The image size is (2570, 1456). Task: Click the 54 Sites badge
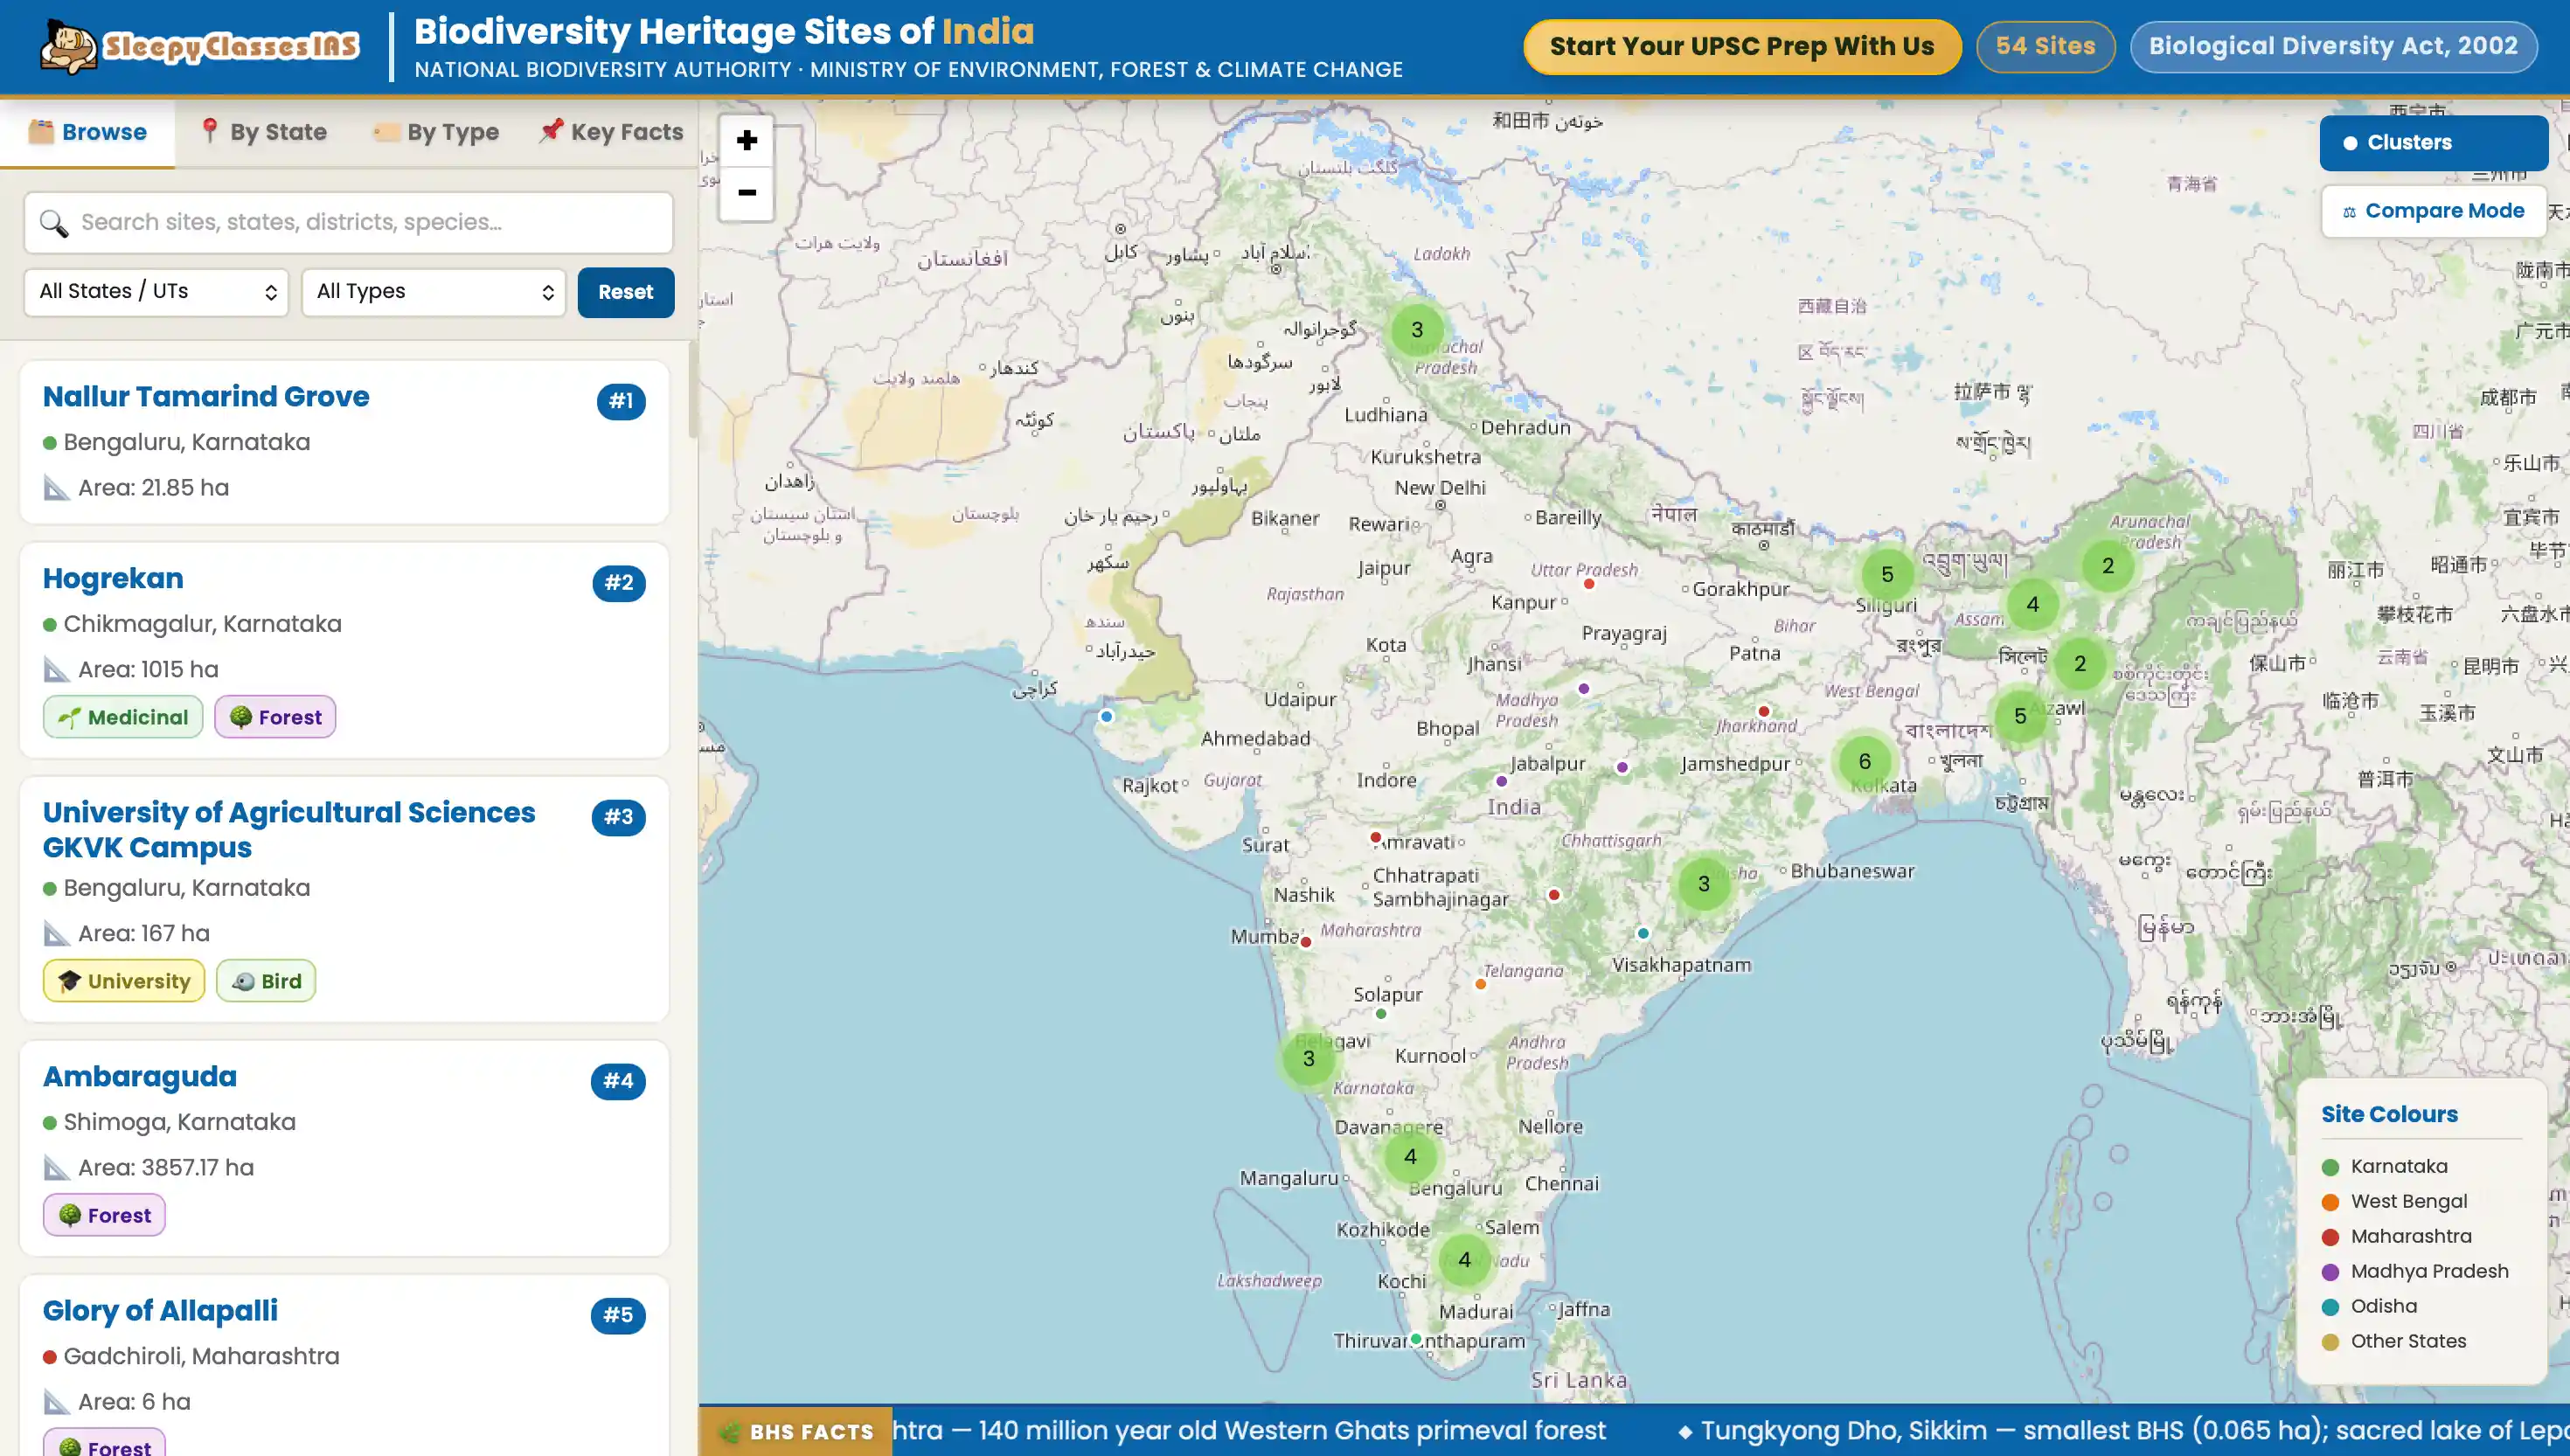coord(2045,46)
